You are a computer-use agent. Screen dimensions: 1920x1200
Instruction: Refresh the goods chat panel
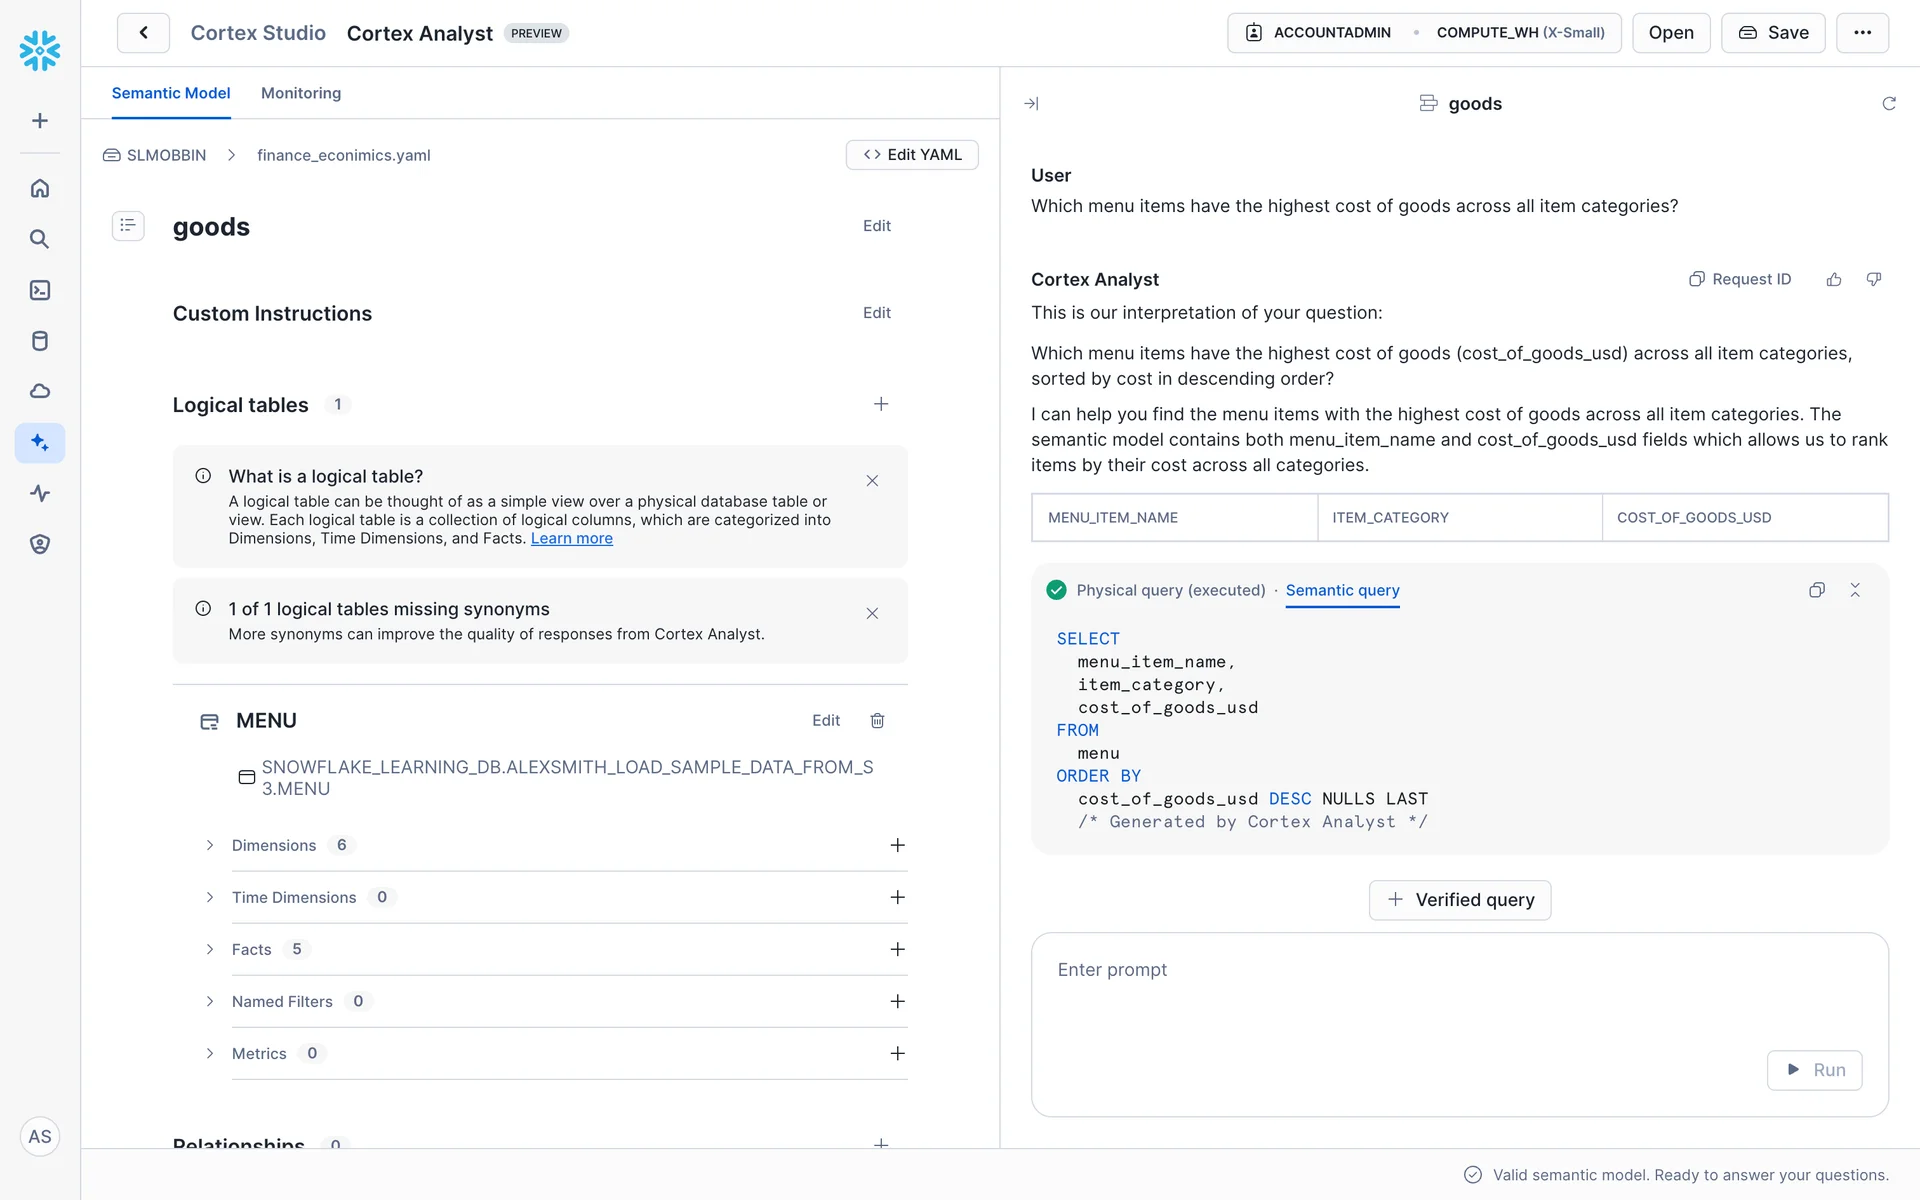pyautogui.click(x=1889, y=104)
